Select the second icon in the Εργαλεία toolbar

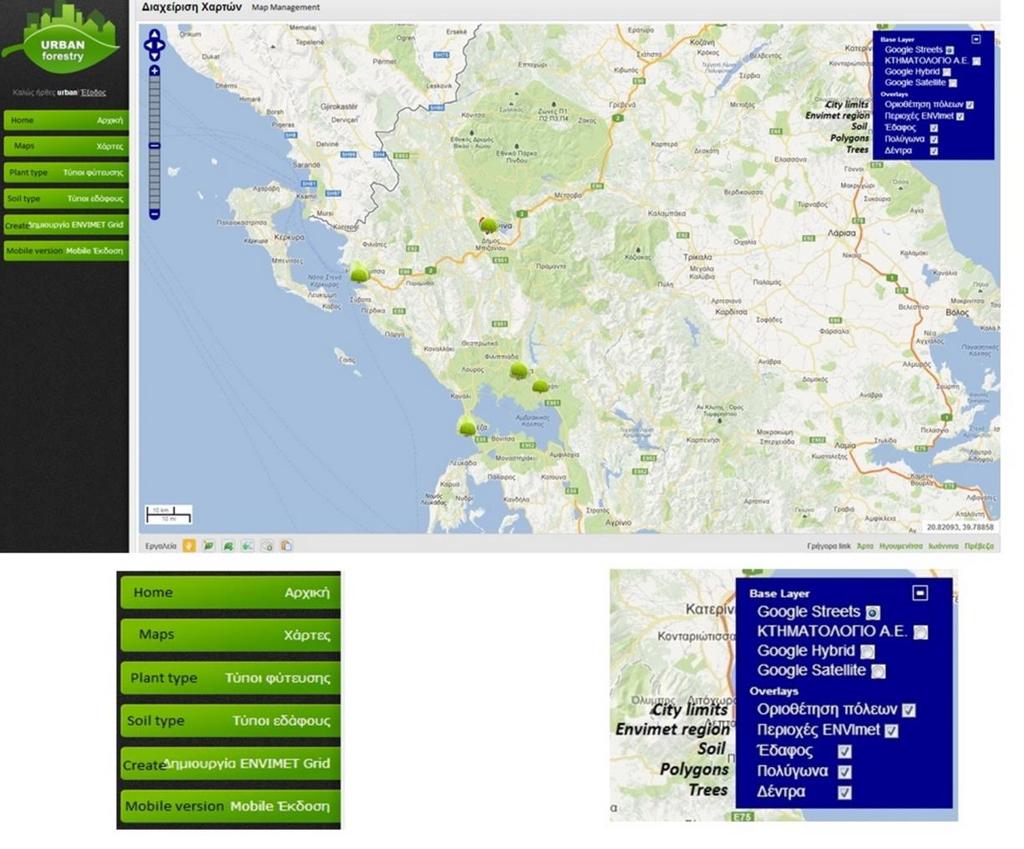(208, 545)
